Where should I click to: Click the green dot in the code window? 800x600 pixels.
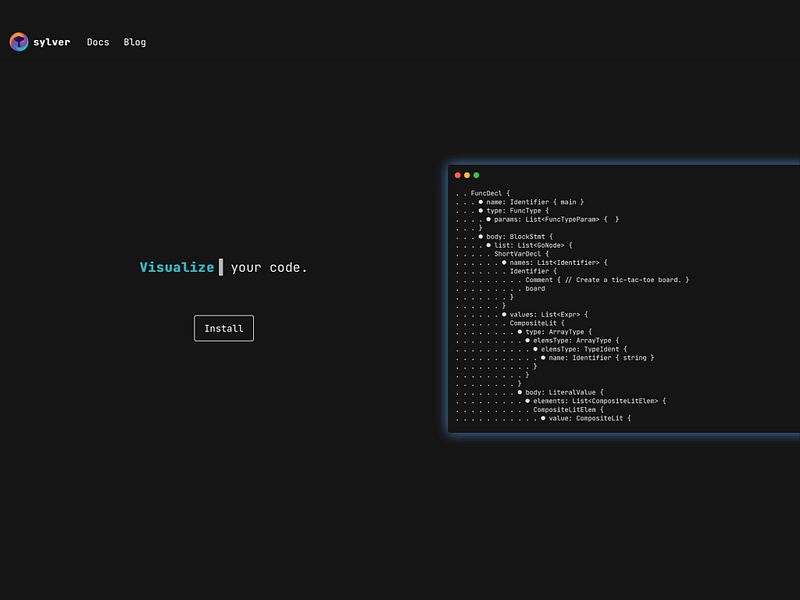pyautogui.click(x=476, y=175)
